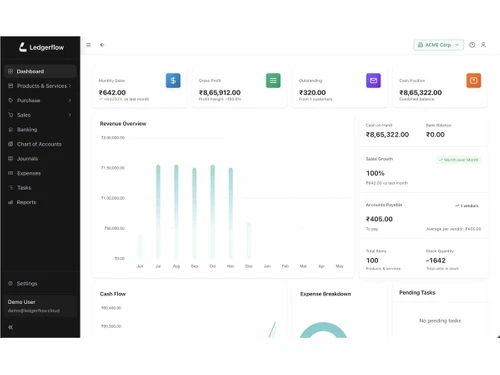This screenshot has width=500, height=375.
Task: Open the Dashboard menu item
Action: (40, 71)
